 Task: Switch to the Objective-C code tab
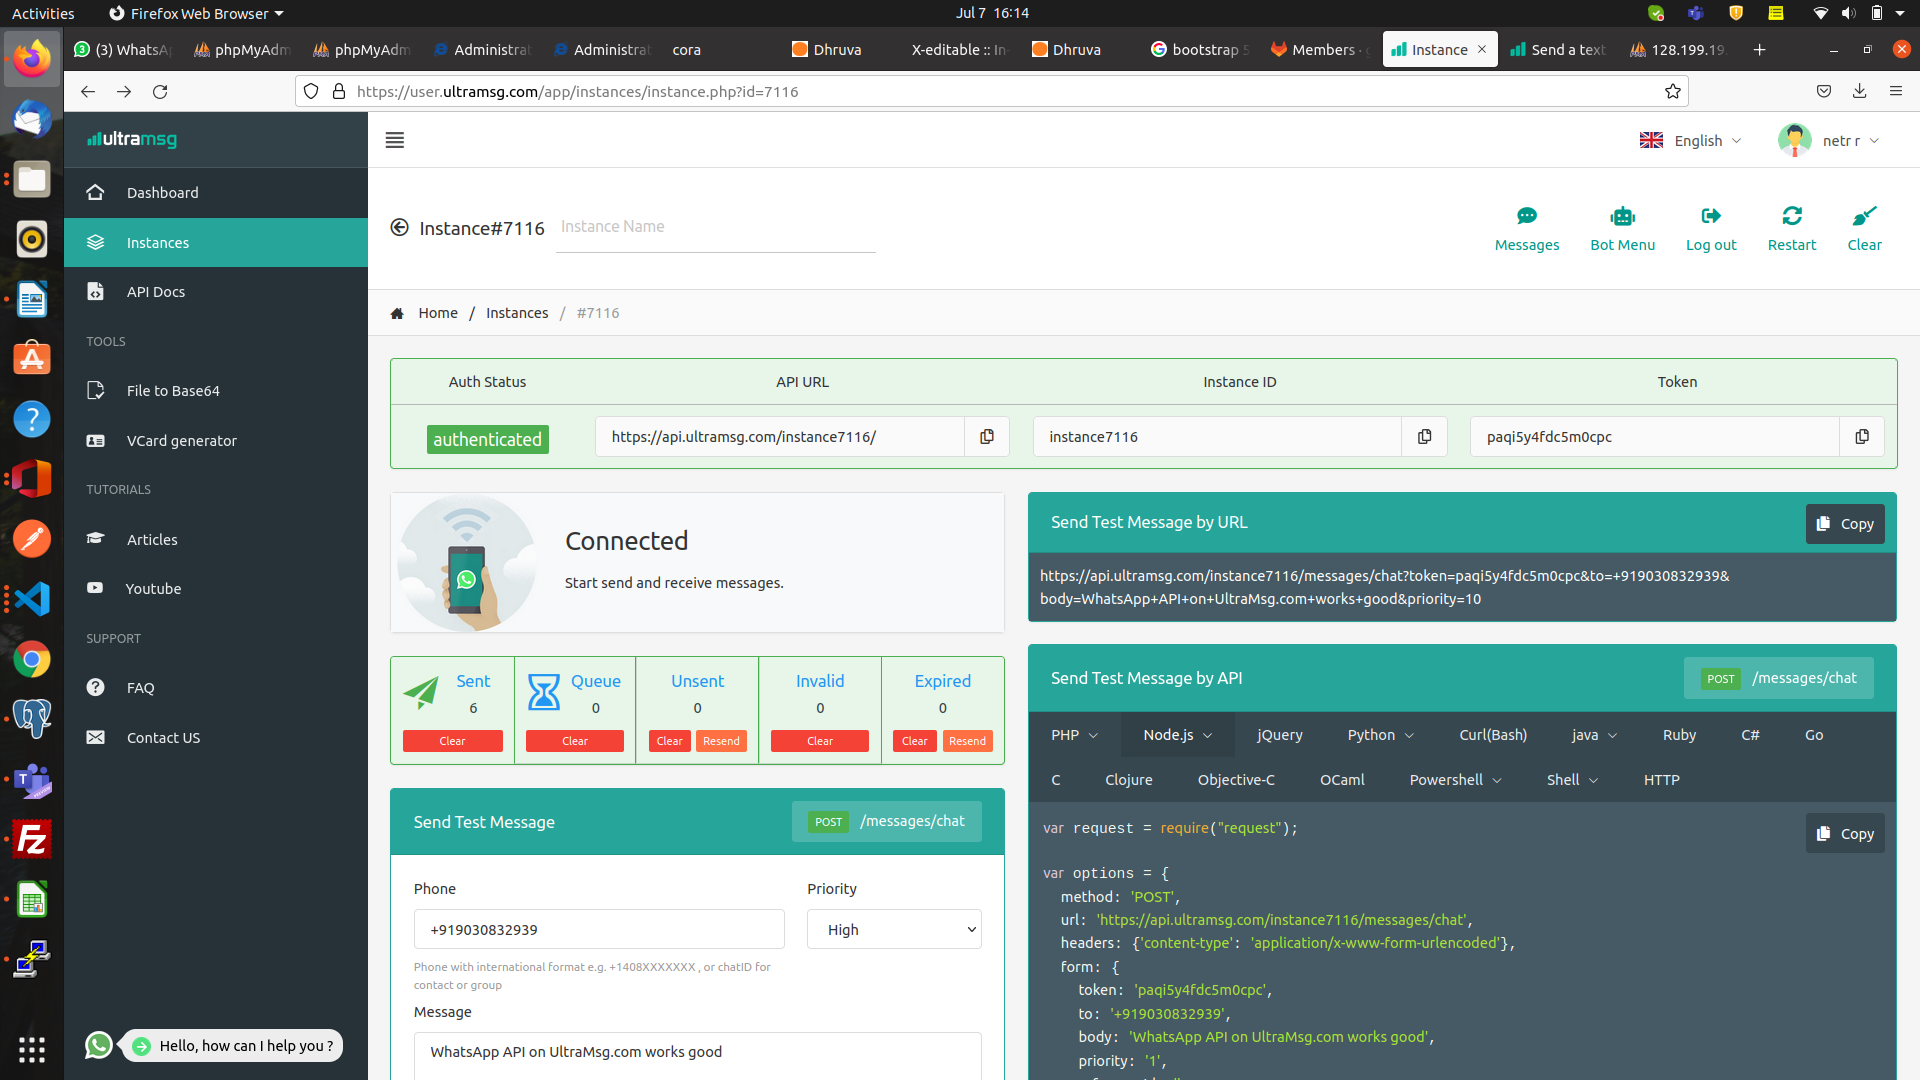(x=1236, y=780)
